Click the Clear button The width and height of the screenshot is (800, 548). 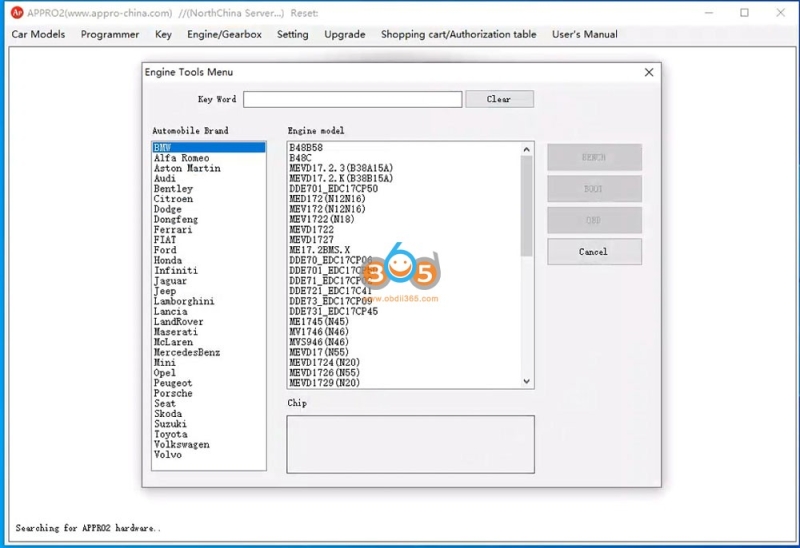[x=499, y=99]
